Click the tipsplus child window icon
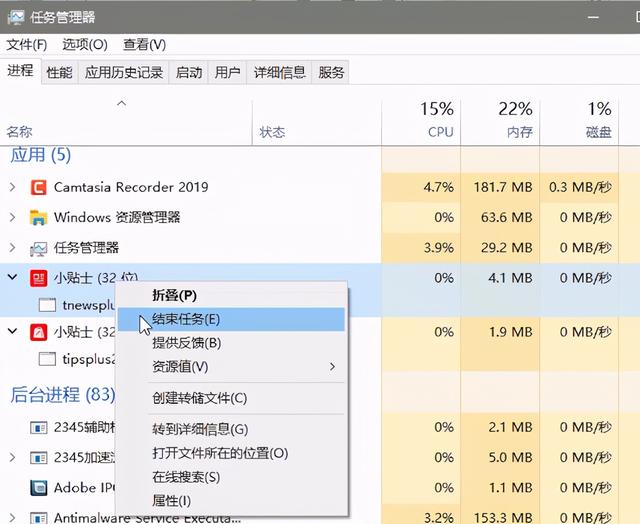Image resolution: width=640 pixels, height=524 pixels. click(x=47, y=359)
